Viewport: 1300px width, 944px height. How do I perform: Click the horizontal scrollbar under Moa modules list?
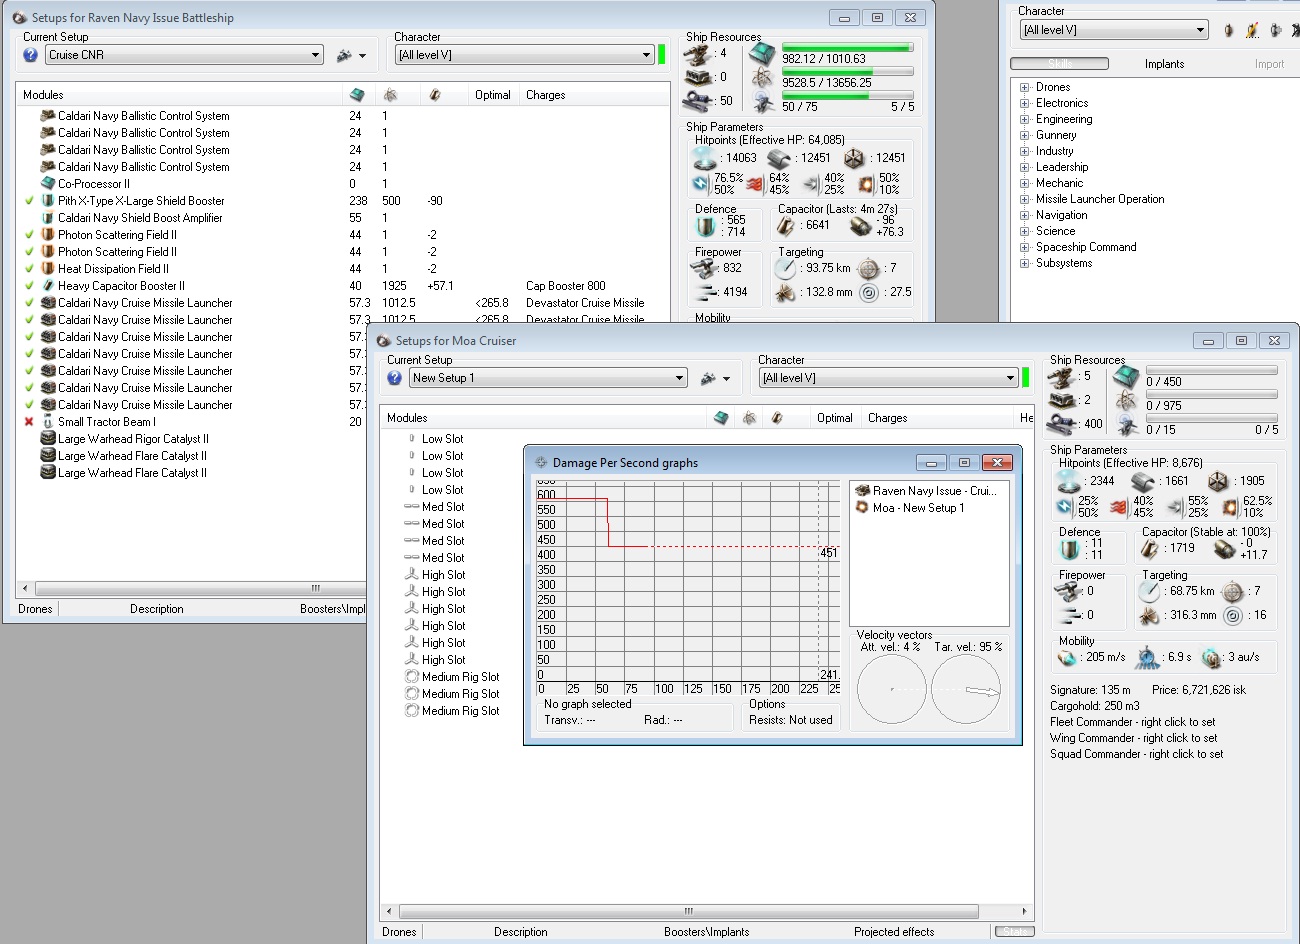pos(688,911)
